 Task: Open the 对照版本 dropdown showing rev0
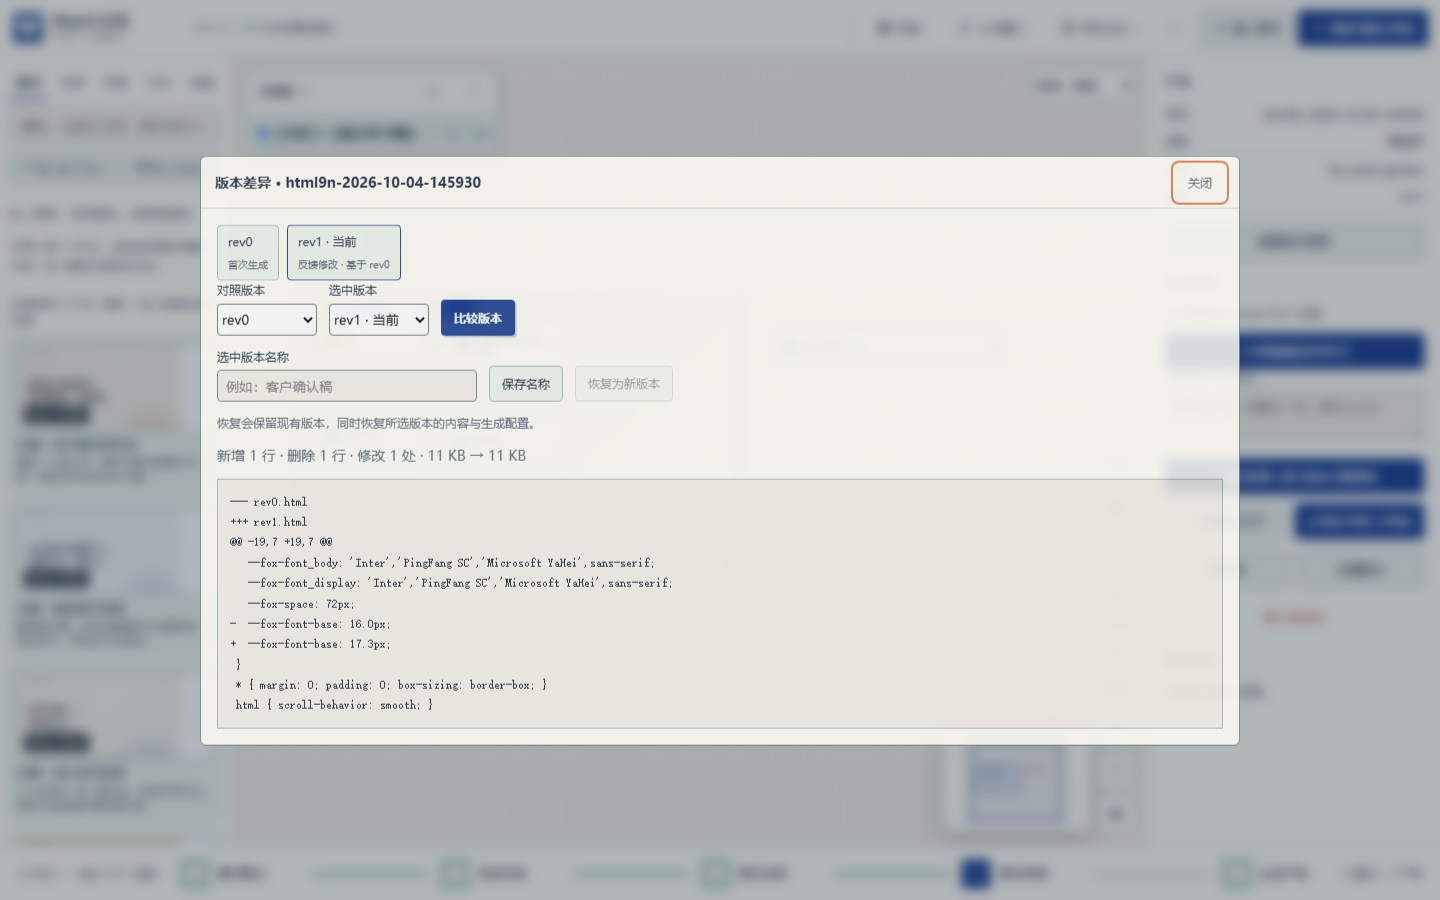pos(267,320)
